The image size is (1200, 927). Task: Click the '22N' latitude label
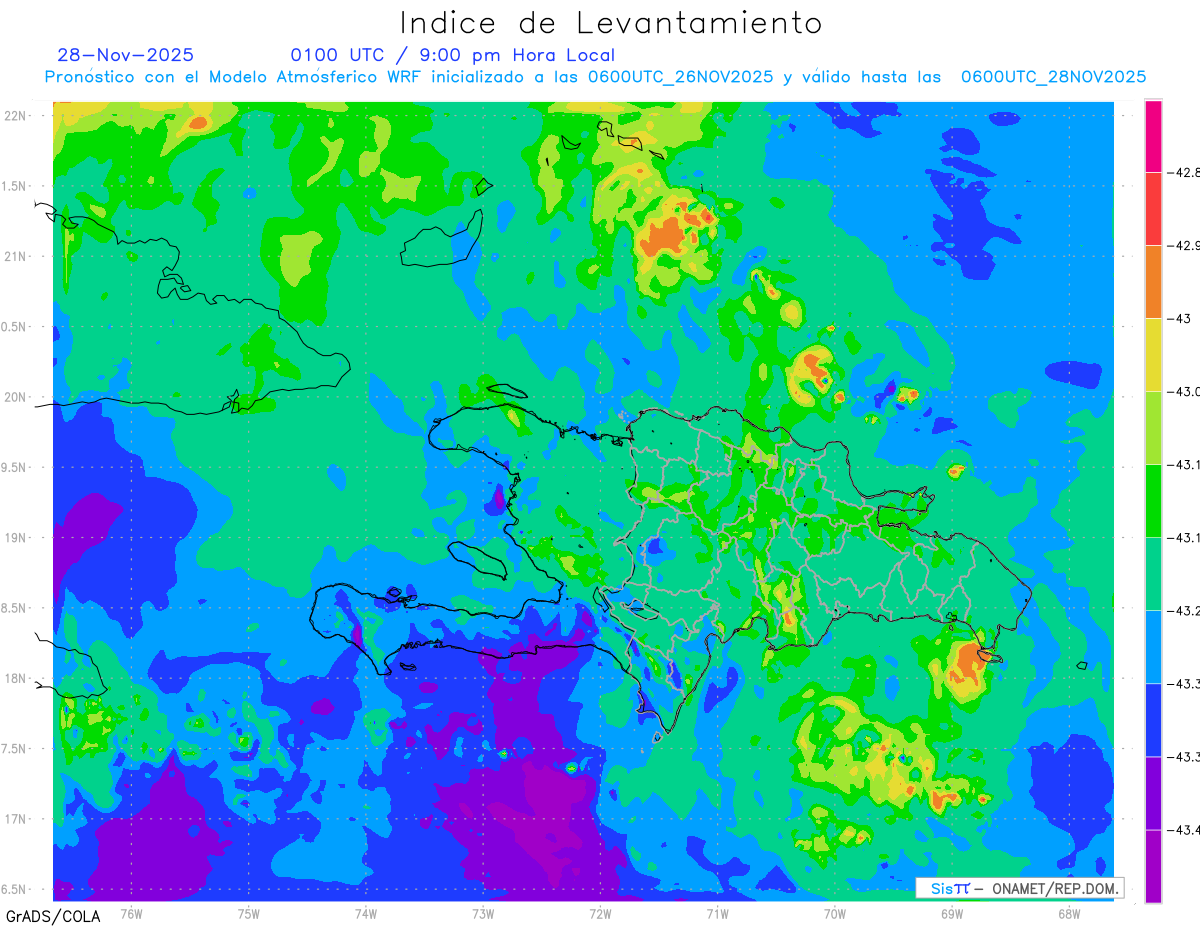click(15, 115)
